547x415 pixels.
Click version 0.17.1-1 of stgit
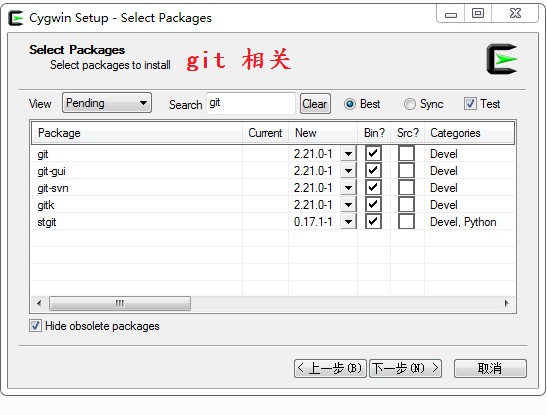pyautogui.click(x=313, y=222)
